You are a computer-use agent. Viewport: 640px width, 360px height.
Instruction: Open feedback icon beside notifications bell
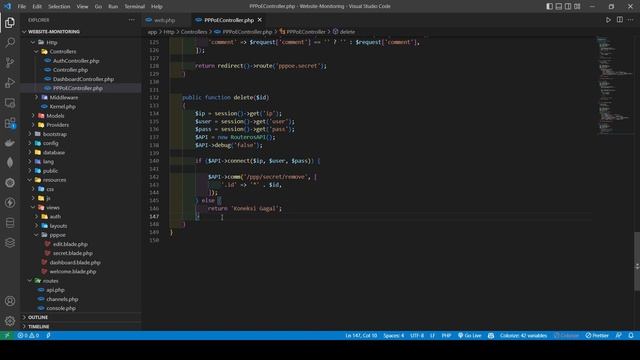click(619, 336)
